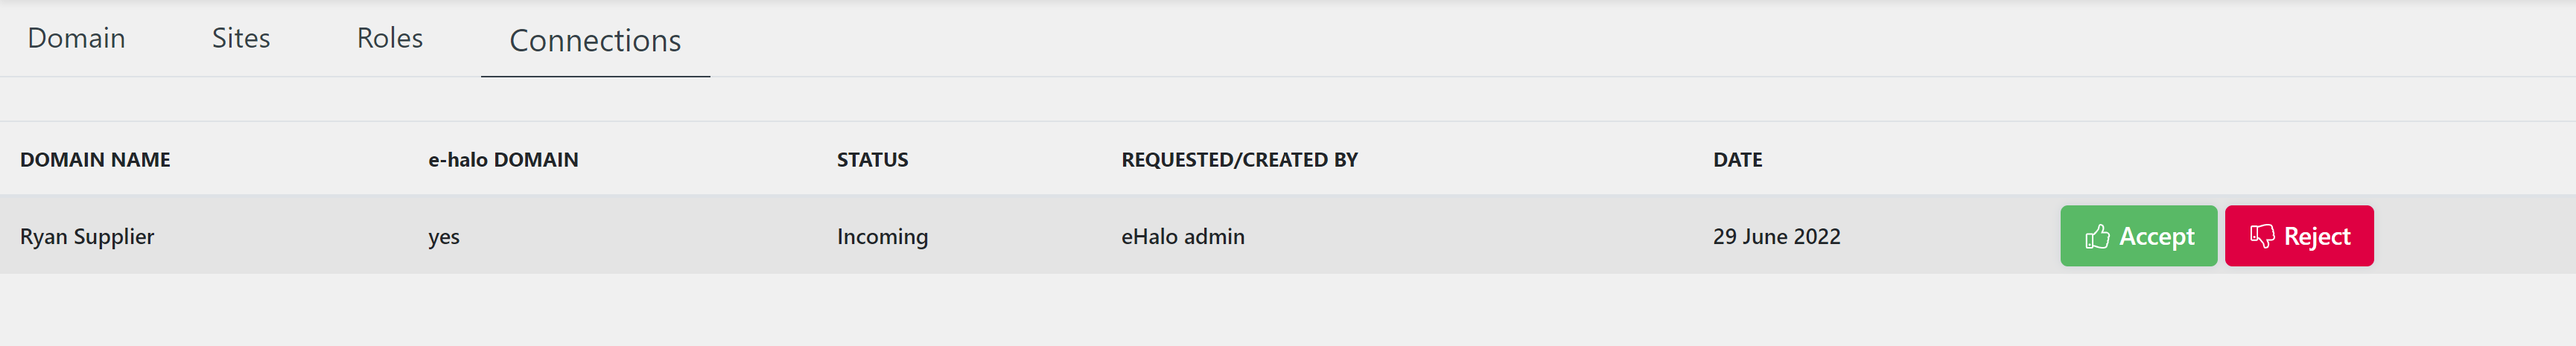Go to the Roles tab
This screenshot has width=2576, height=346.
coord(390,38)
